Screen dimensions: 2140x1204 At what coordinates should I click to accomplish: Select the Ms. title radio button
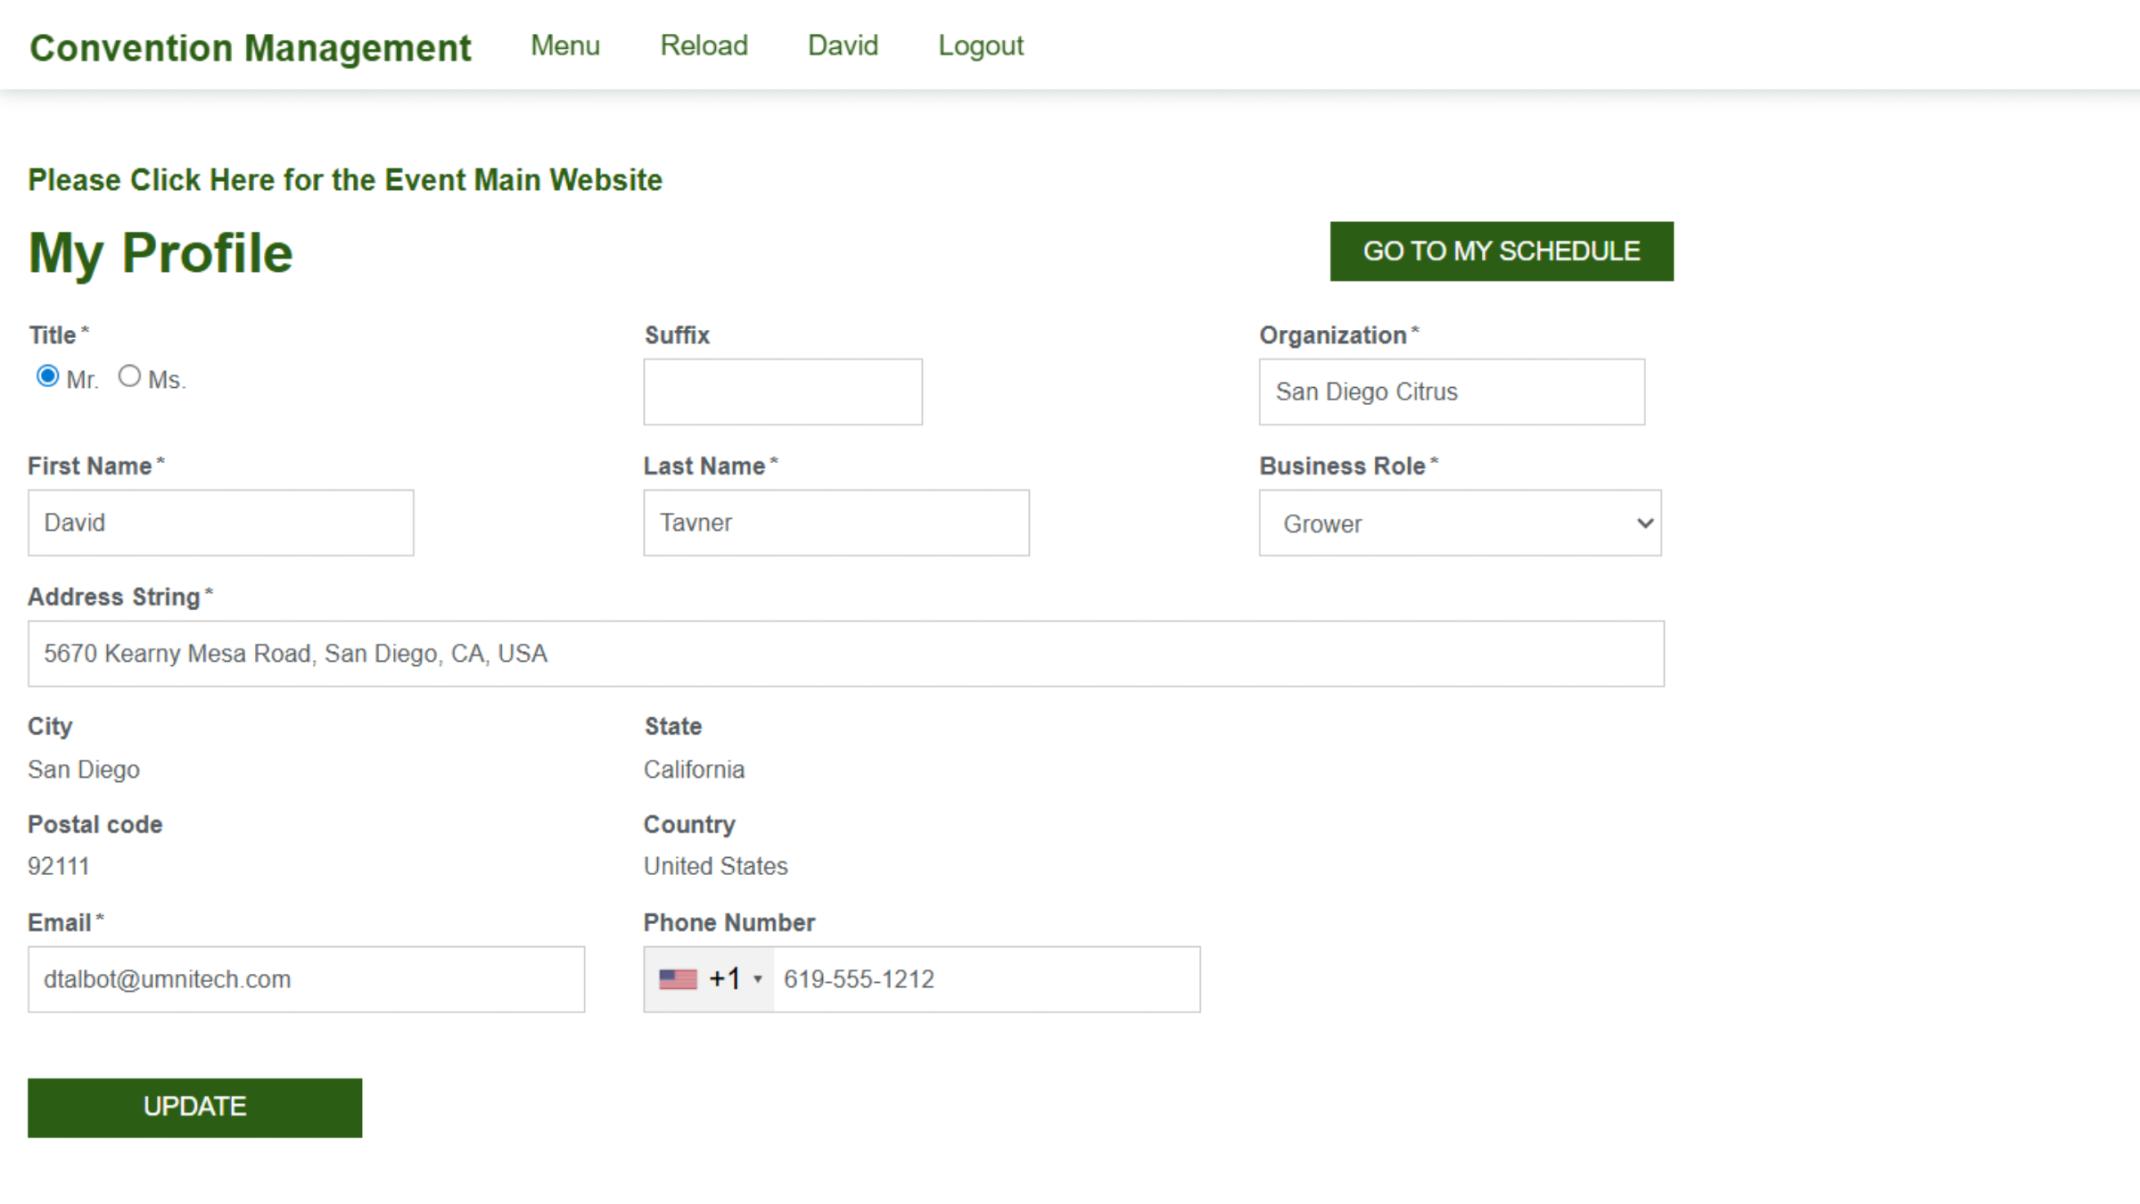click(129, 377)
